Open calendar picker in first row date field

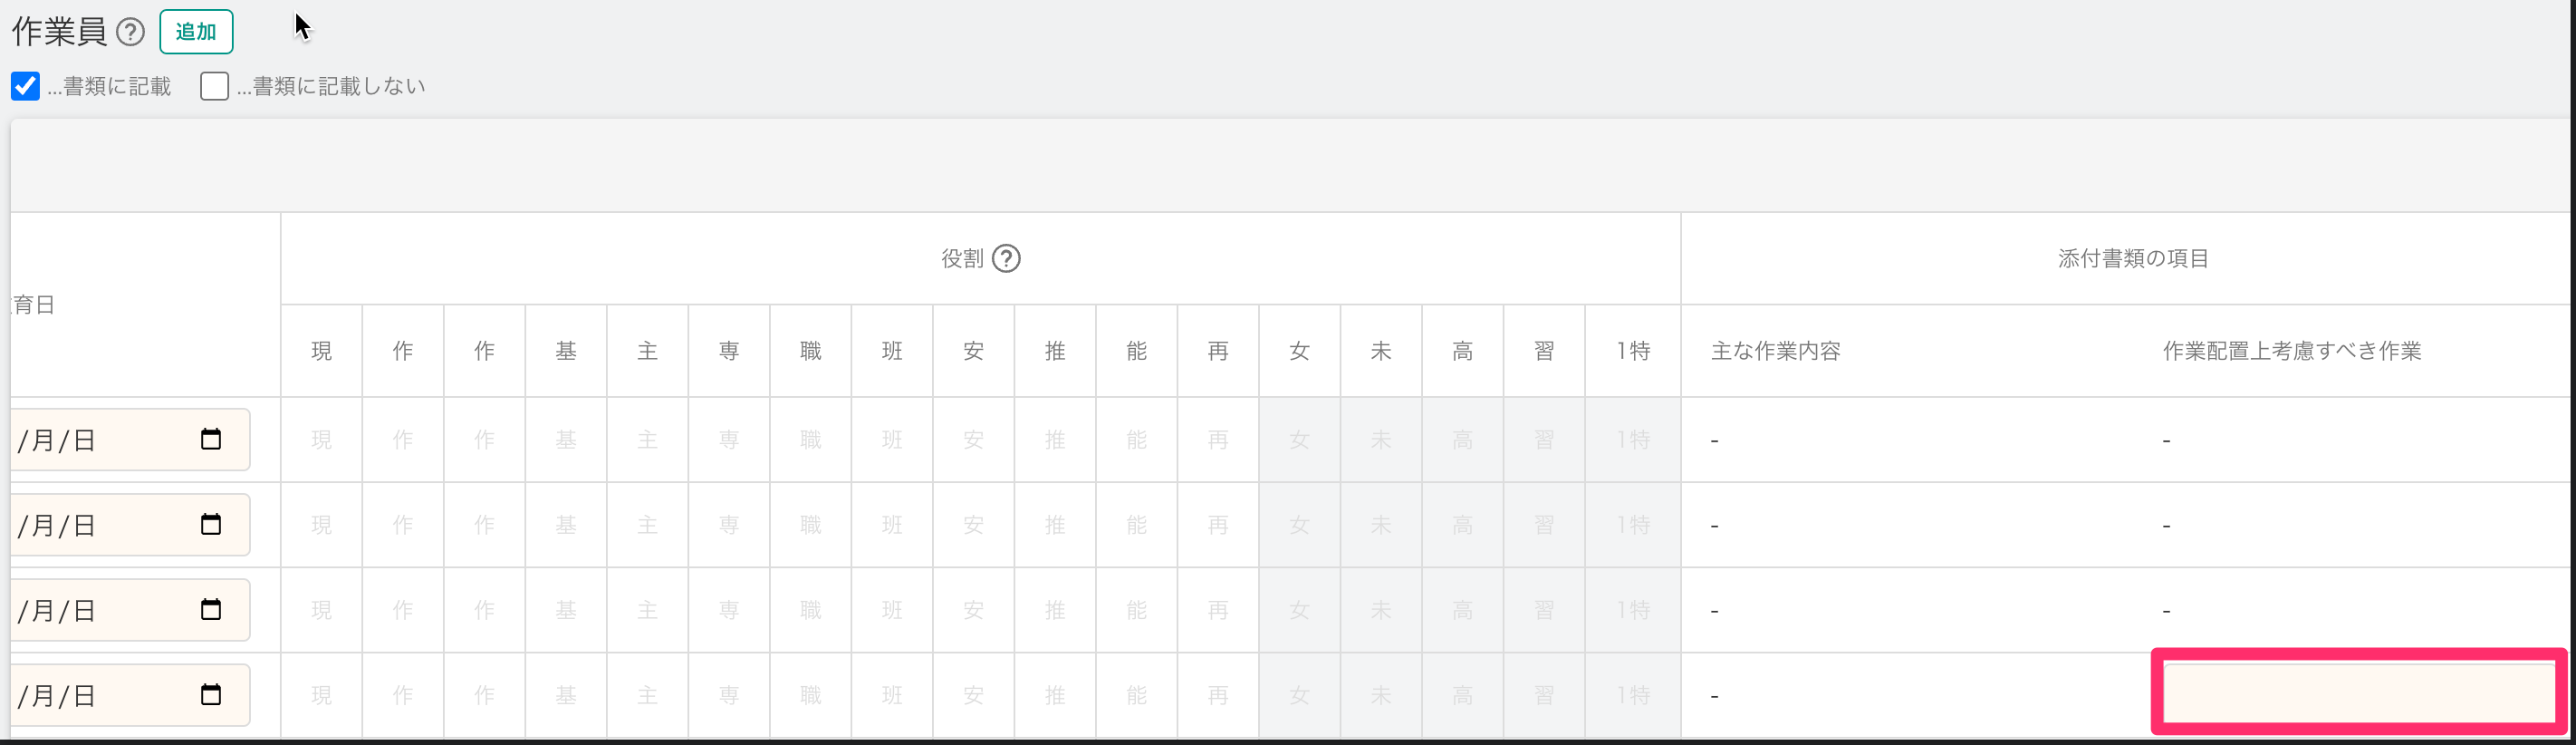pos(211,439)
